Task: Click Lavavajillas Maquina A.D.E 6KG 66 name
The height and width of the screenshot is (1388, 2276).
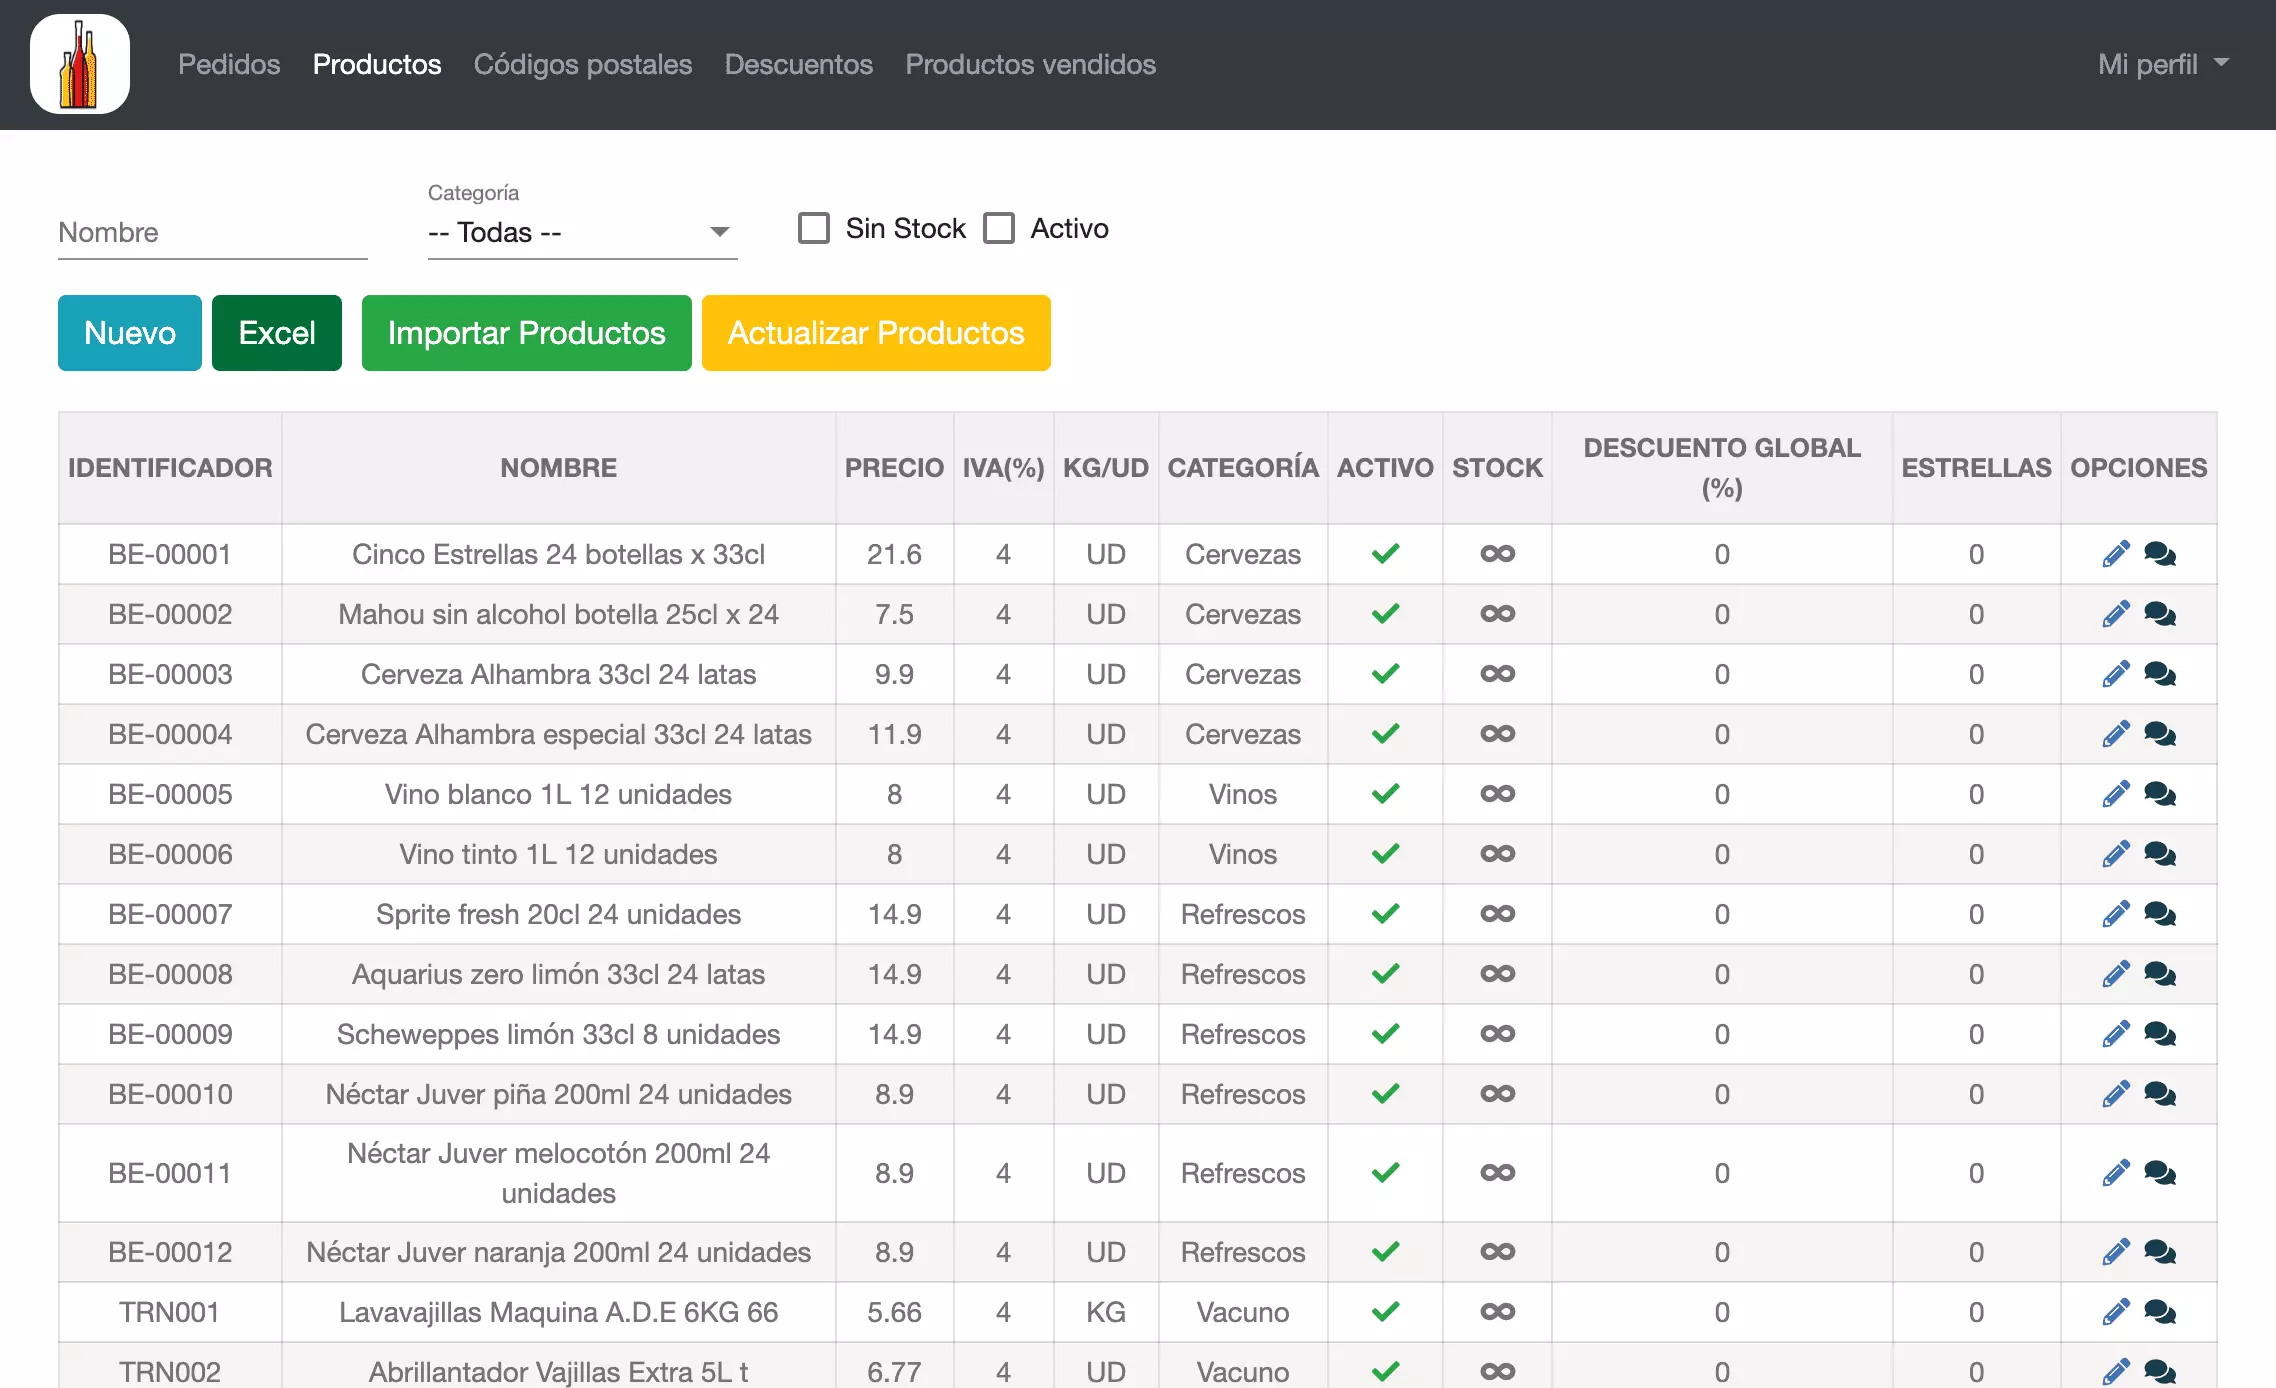Action: tap(559, 1312)
